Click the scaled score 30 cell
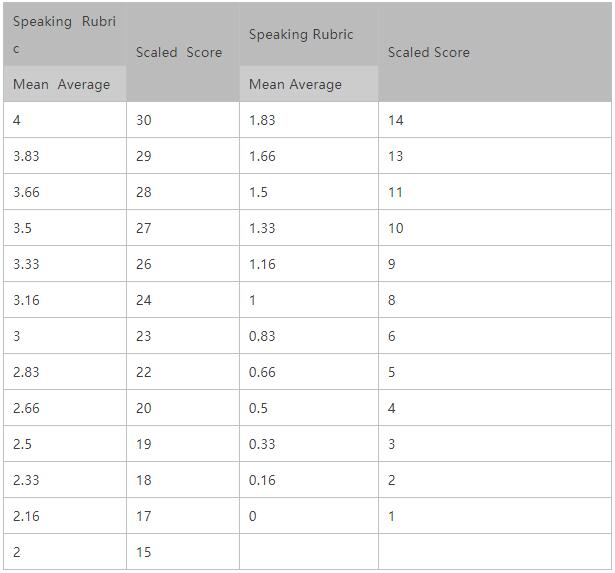Viewport: 615px width, 573px height. 183,120
